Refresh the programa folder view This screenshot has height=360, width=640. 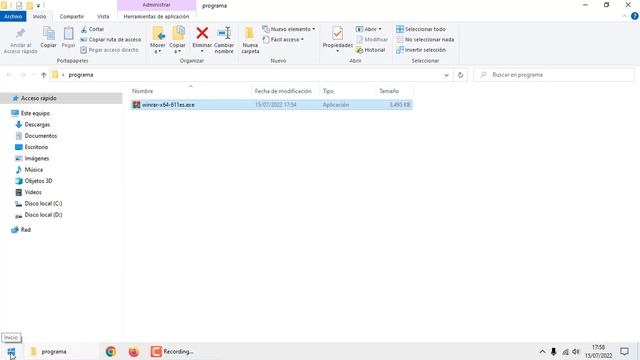pos(460,75)
